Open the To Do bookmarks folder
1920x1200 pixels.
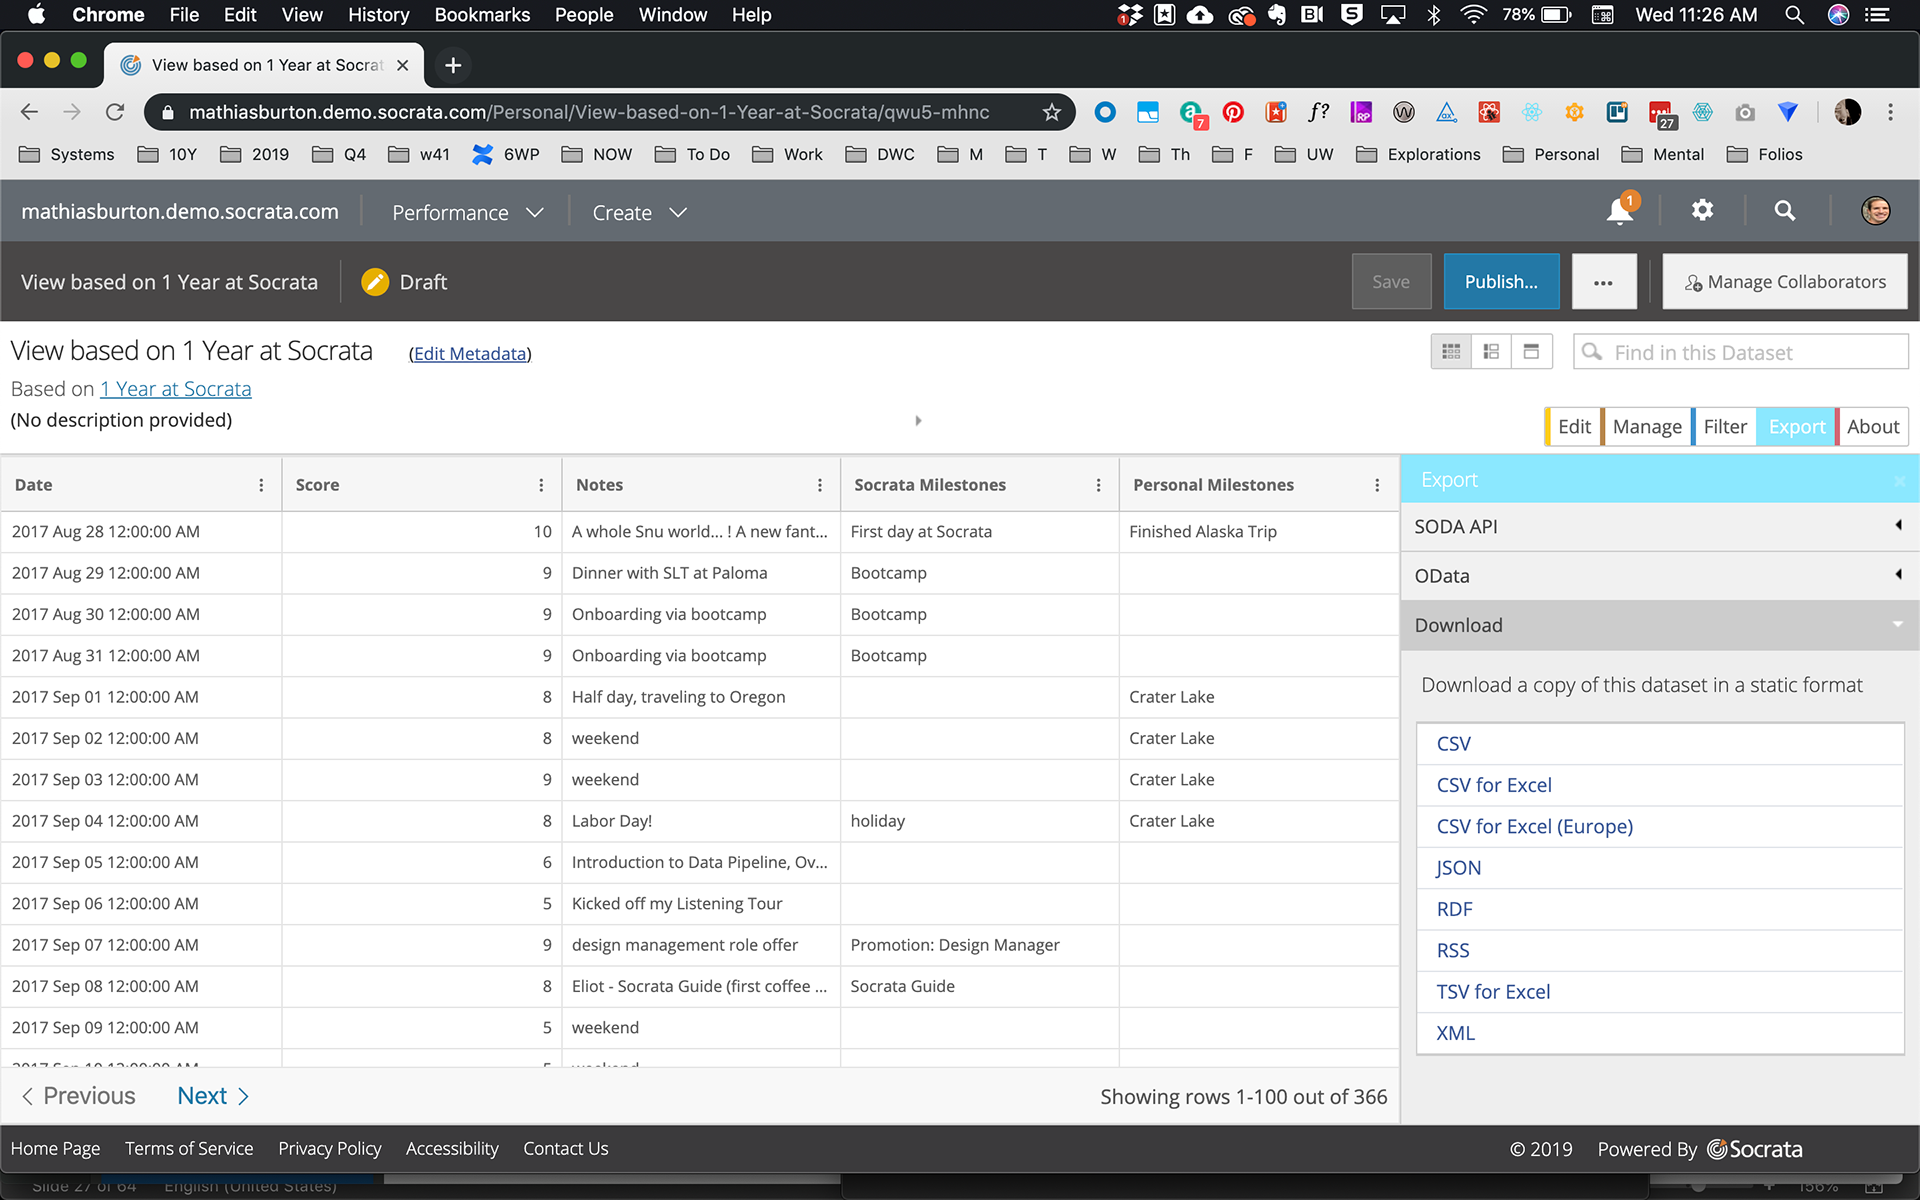tap(692, 154)
